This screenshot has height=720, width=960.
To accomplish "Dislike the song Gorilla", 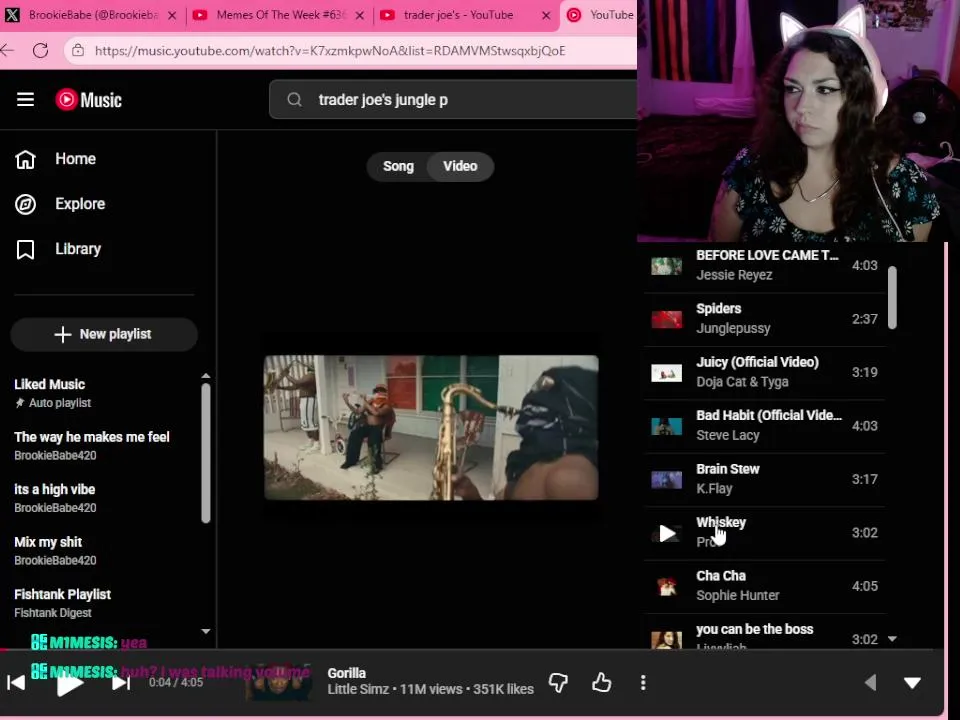I will click(x=558, y=683).
